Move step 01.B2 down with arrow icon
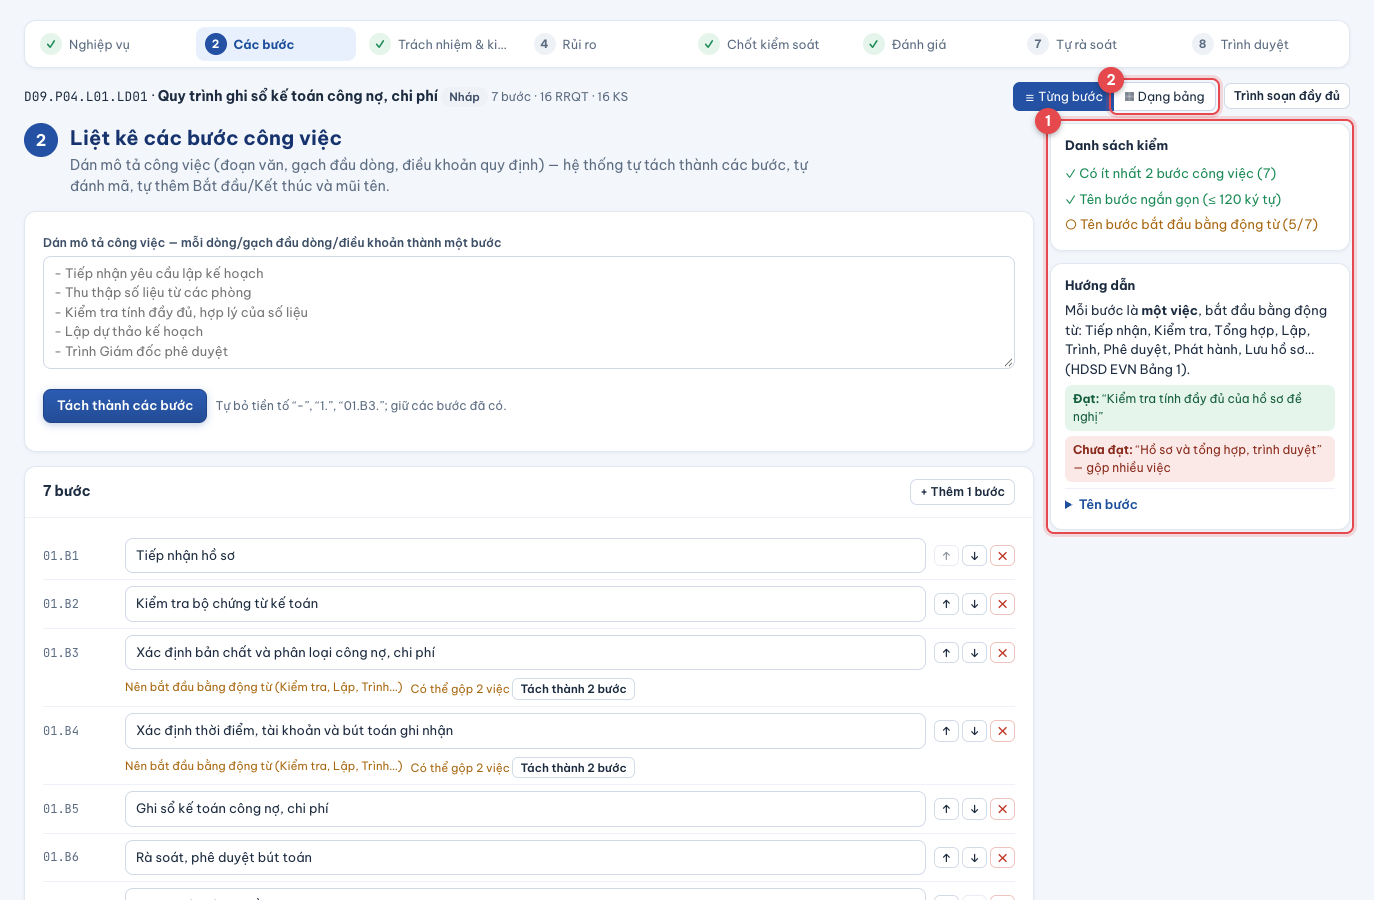Image resolution: width=1374 pixels, height=900 pixels. click(974, 604)
